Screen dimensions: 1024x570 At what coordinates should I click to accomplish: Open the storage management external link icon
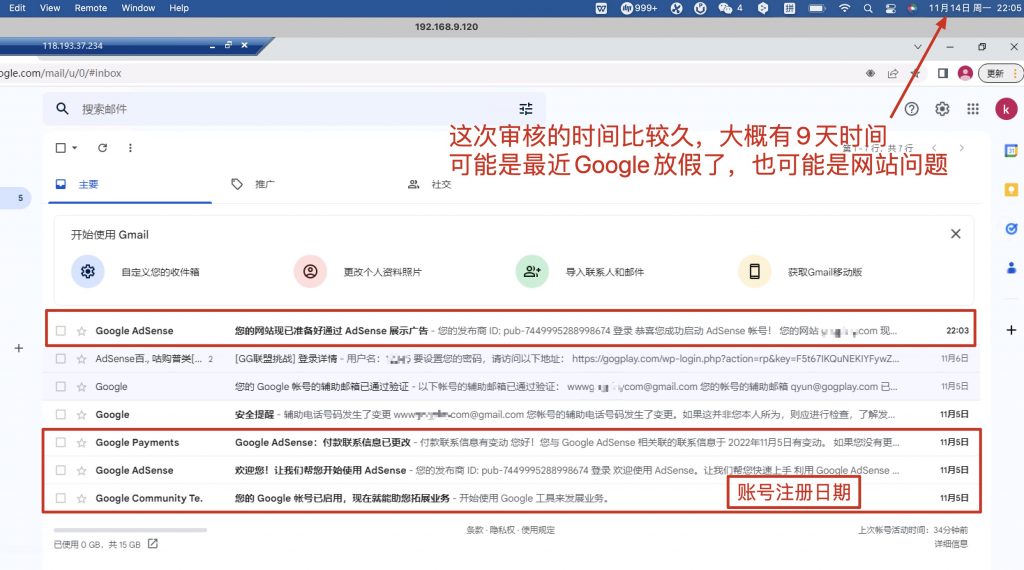tap(153, 543)
